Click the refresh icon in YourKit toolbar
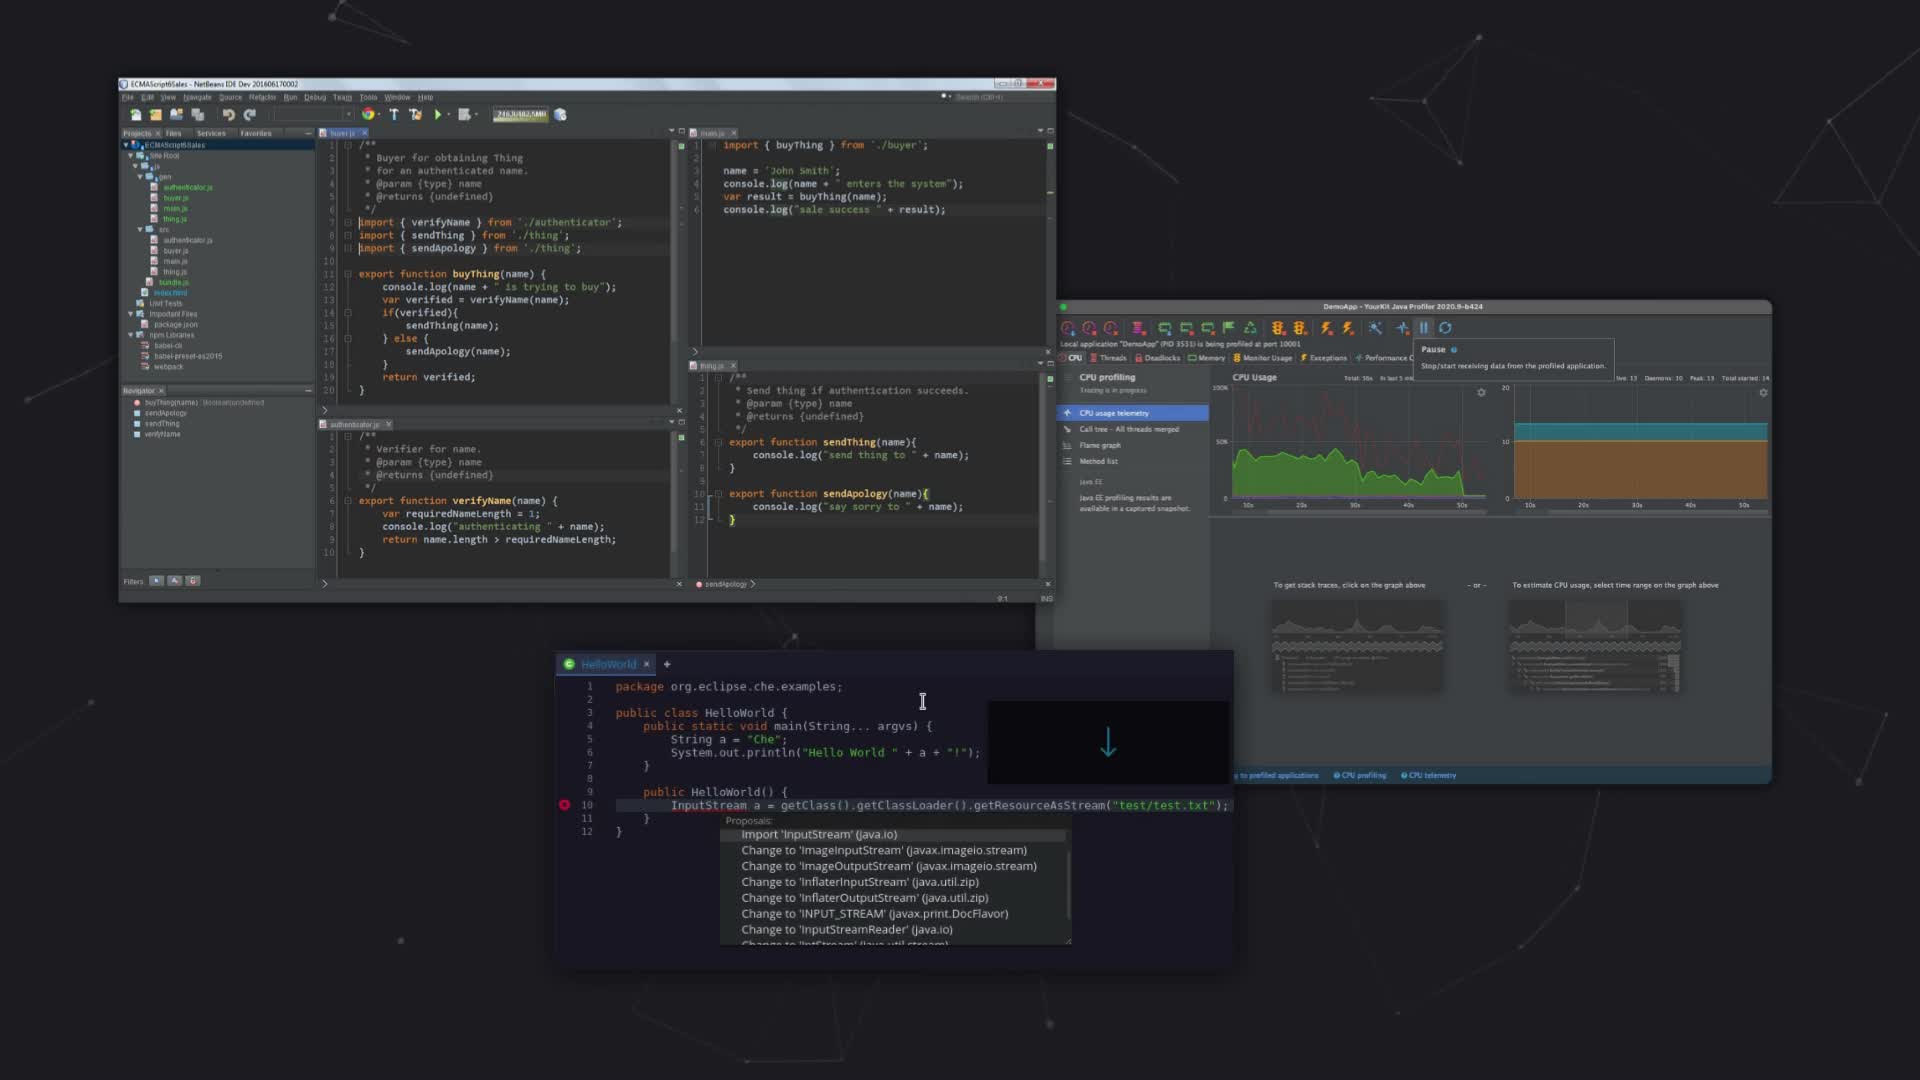The image size is (1920, 1080). tap(1445, 328)
